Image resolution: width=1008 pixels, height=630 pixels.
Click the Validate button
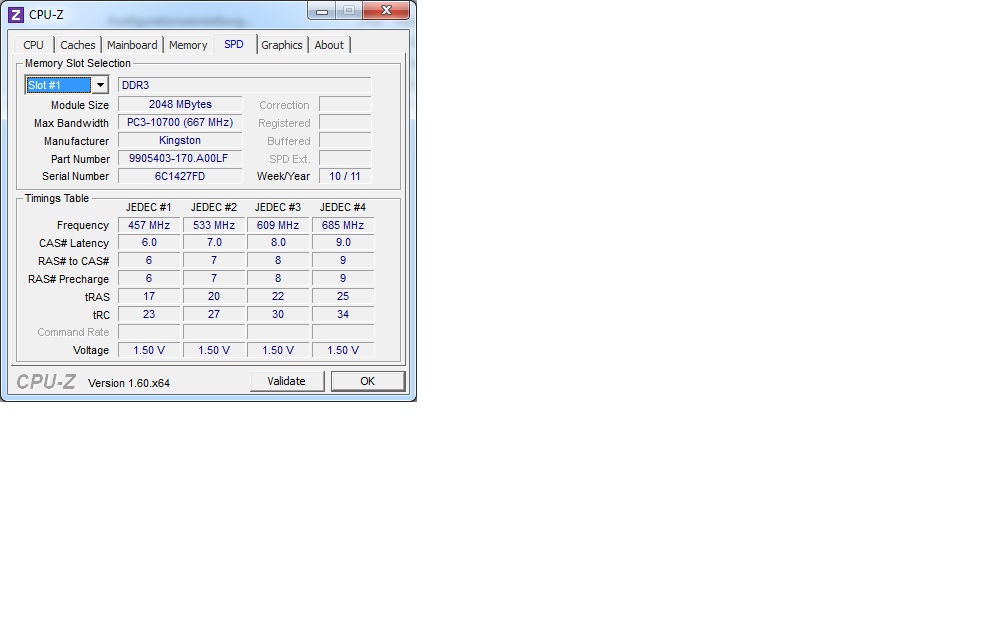tap(287, 381)
